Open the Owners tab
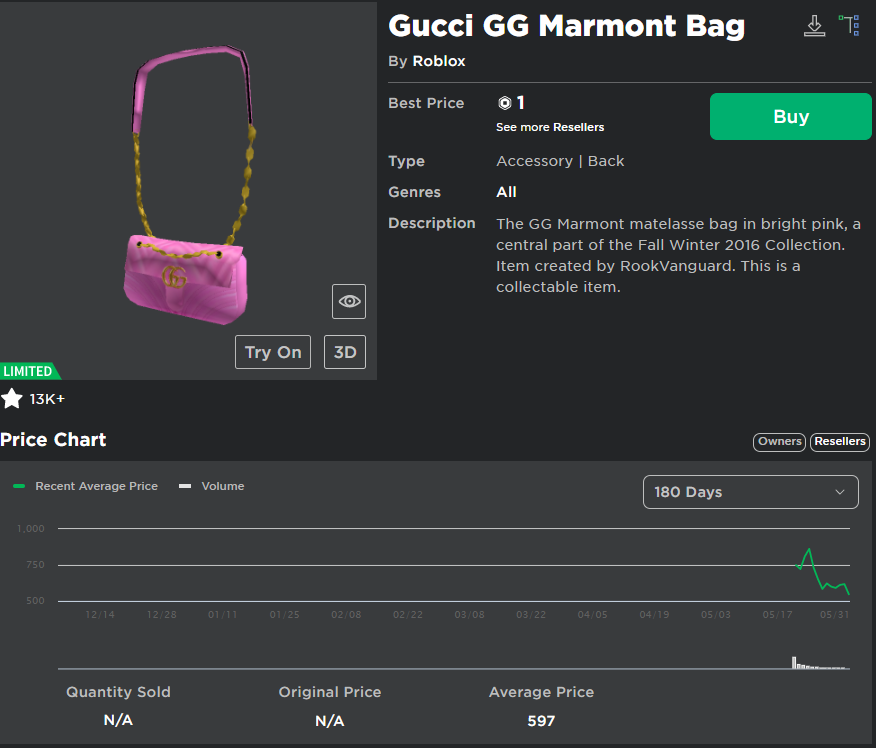 click(779, 442)
